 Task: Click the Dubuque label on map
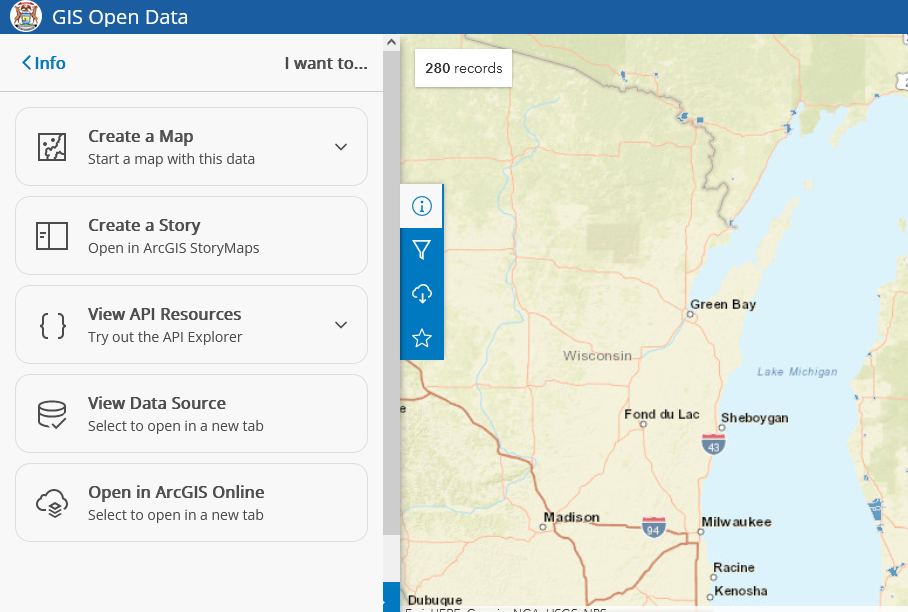pos(435,600)
